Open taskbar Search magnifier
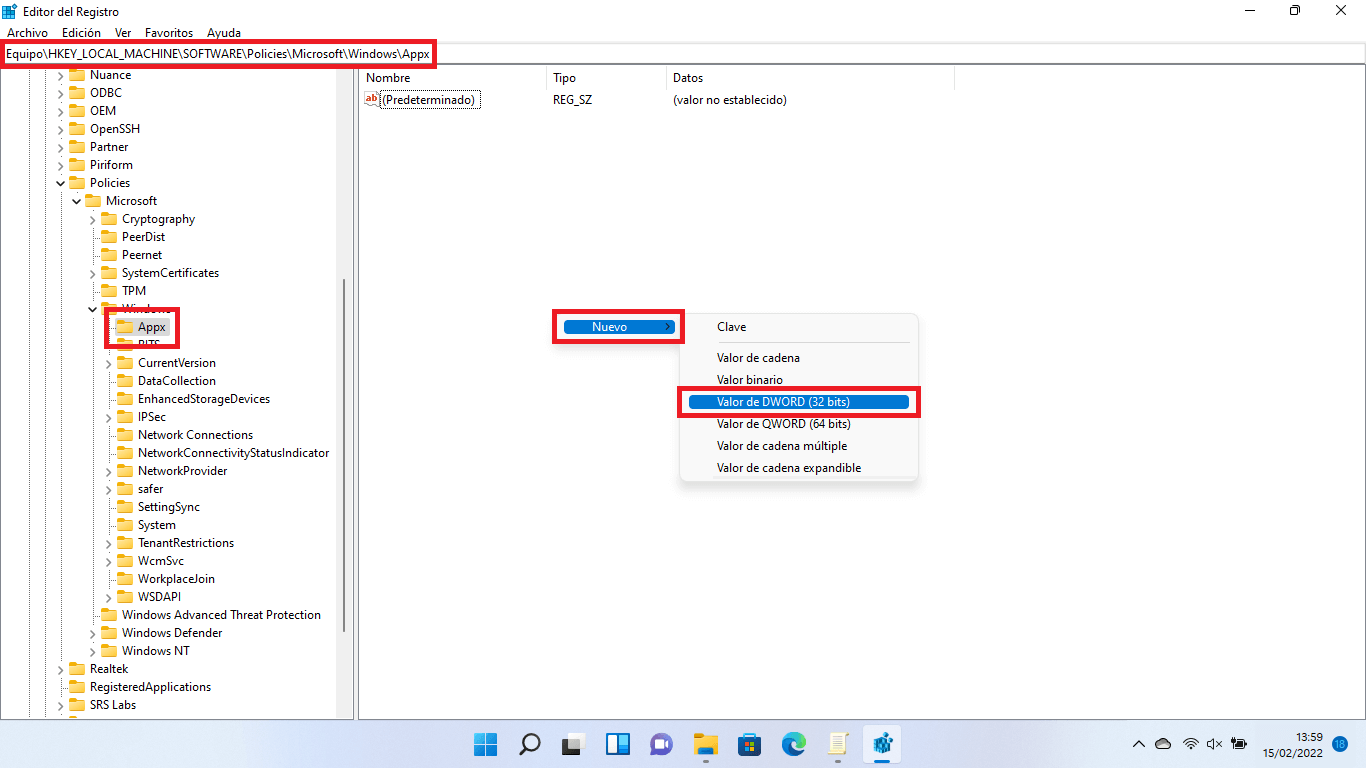Image resolution: width=1367 pixels, height=769 pixels. (530, 744)
